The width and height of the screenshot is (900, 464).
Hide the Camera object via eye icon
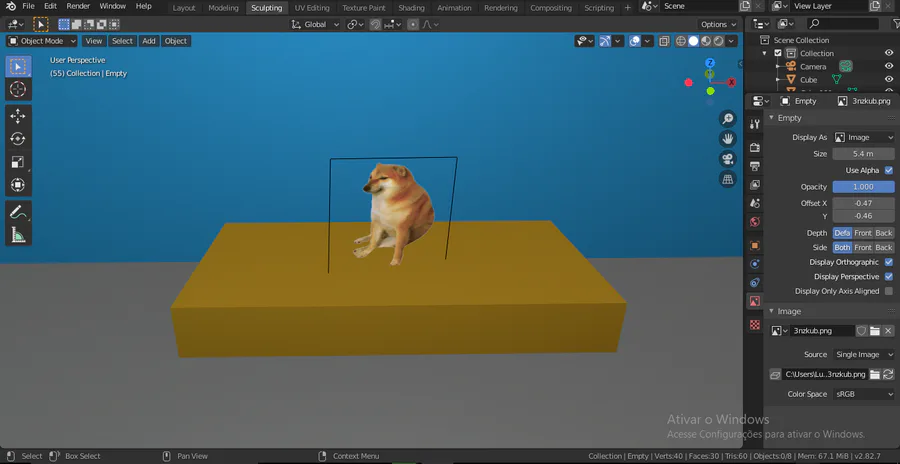click(x=889, y=67)
